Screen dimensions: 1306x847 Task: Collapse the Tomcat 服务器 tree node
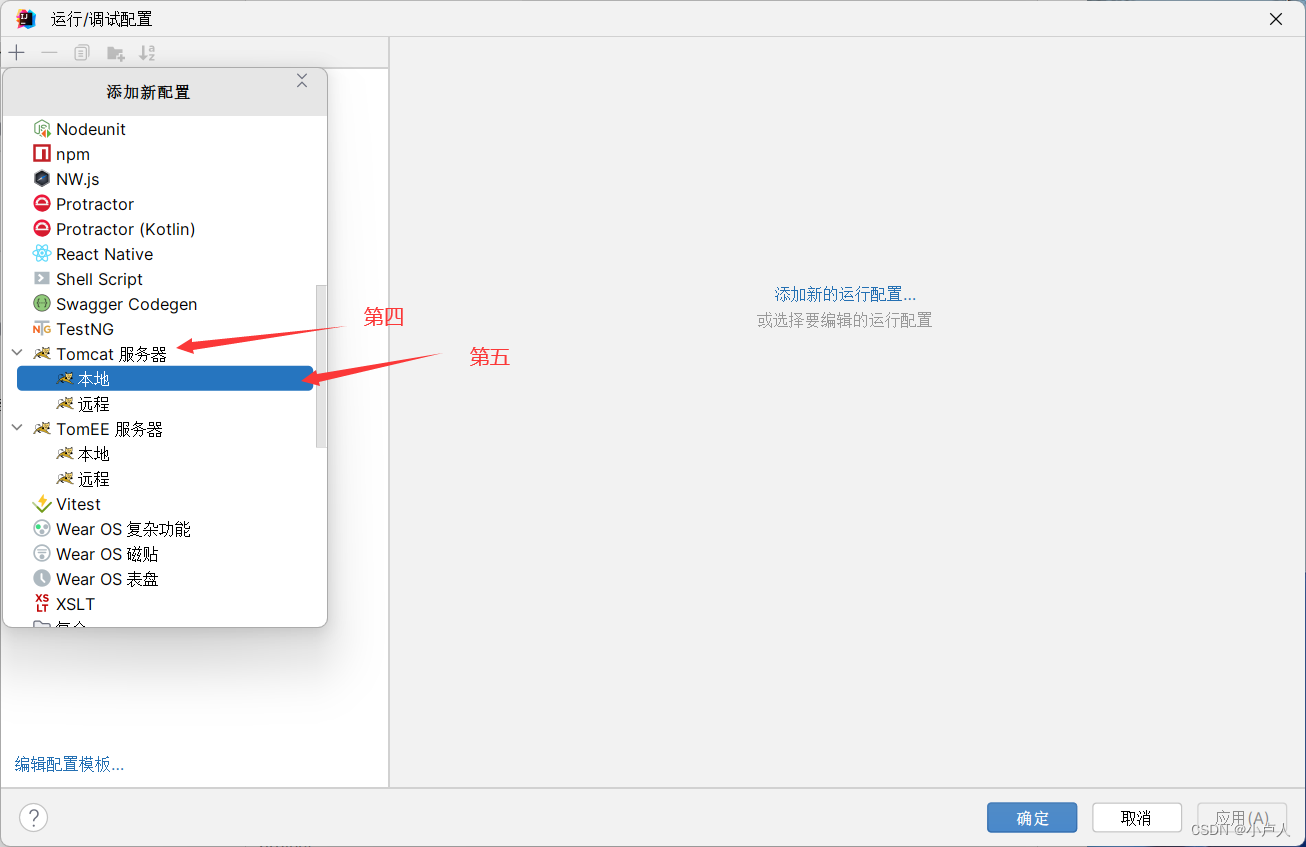pos(17,354)
